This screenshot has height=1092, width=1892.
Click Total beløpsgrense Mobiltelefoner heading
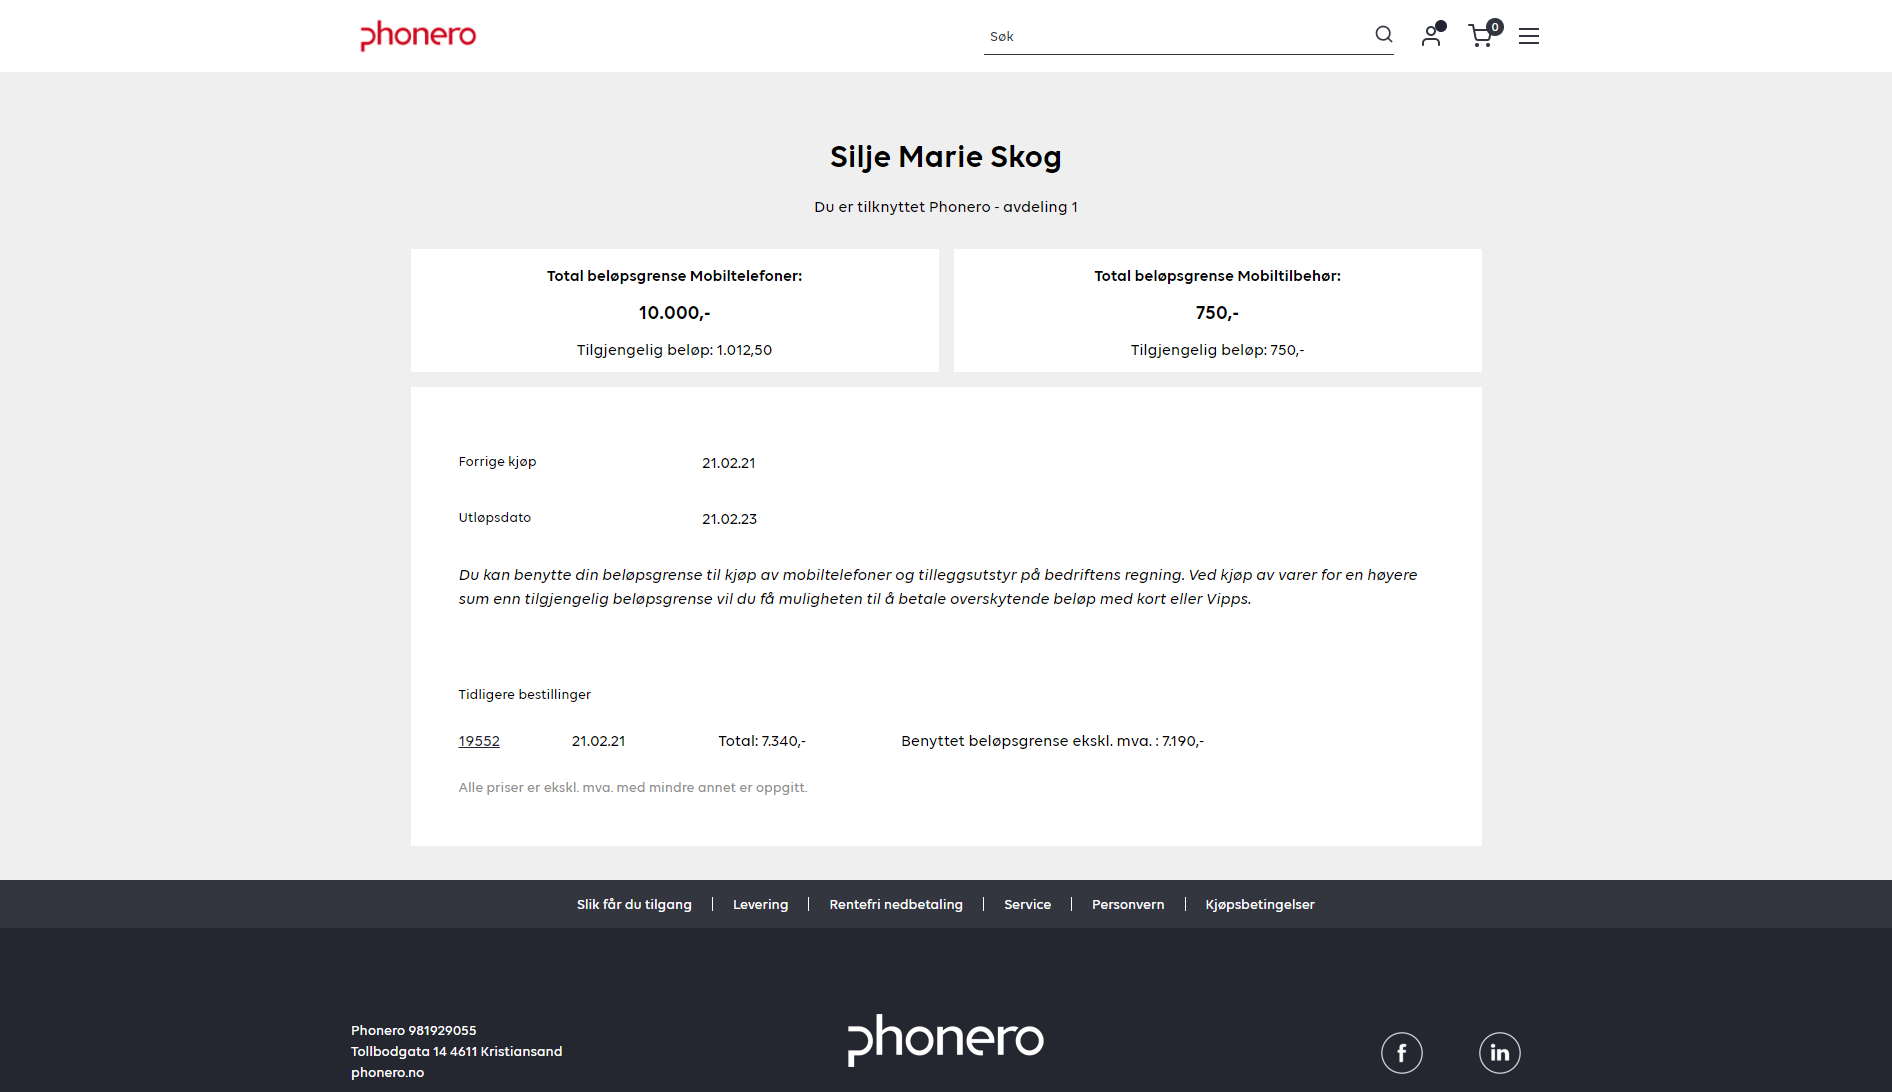pyautogui.click(x=674, y=276)
